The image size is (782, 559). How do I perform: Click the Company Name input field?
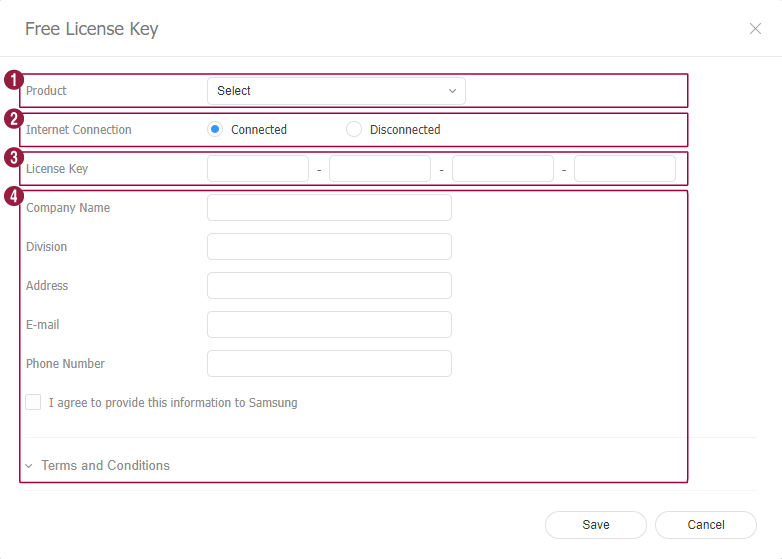pos(329,208)
